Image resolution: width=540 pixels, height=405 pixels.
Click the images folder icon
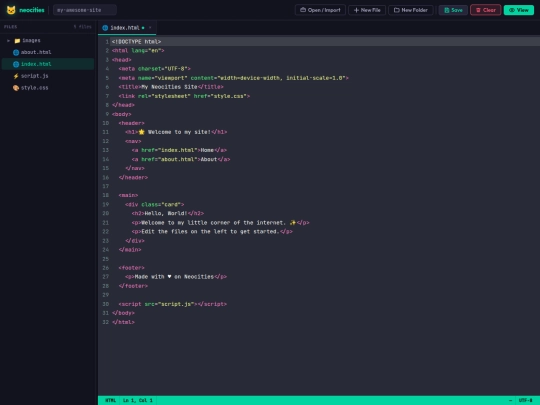[x=17, y=41]
